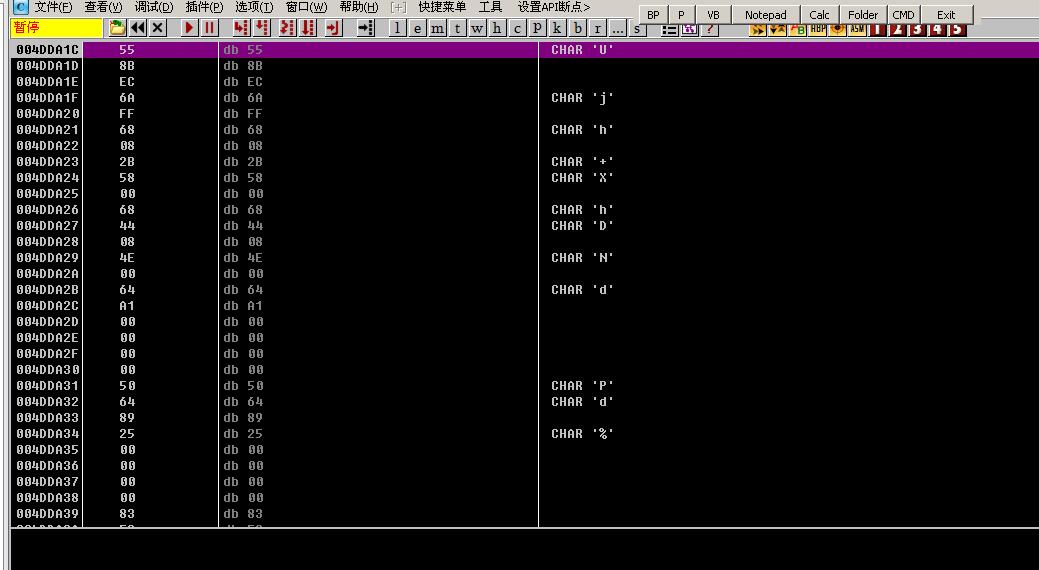Close the debugged program with the X icon

pos(158,28)
